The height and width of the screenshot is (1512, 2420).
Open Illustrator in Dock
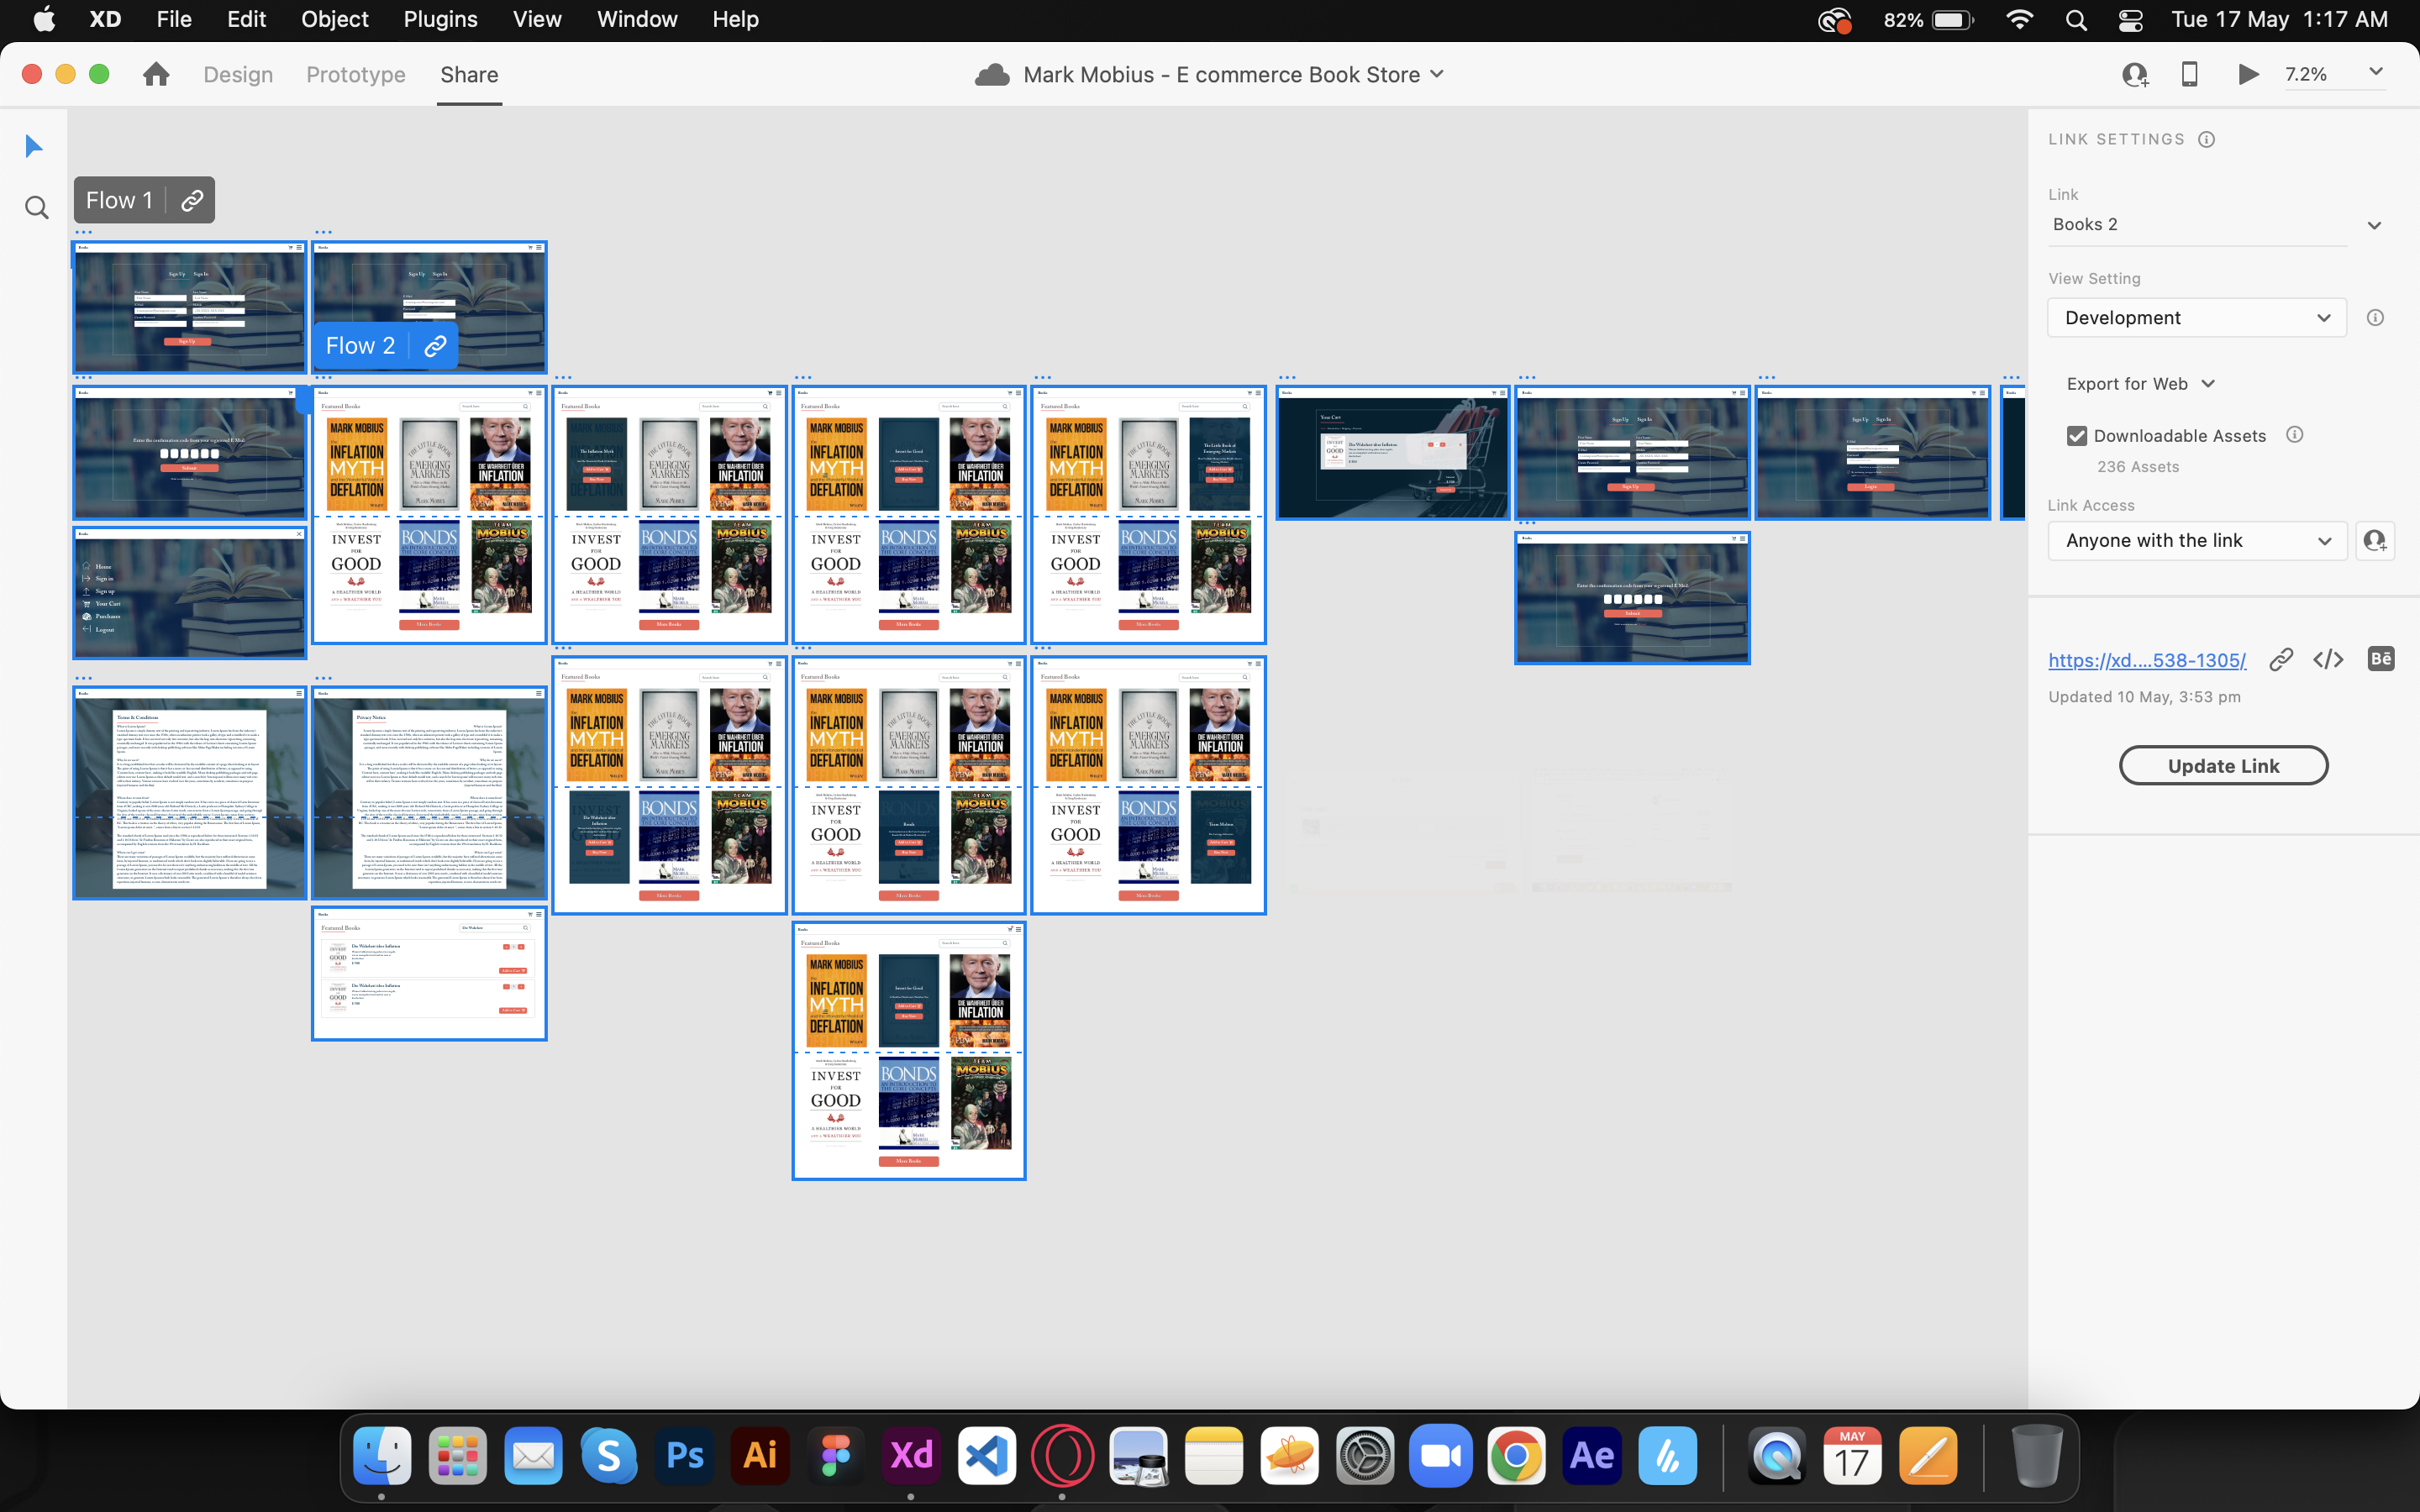pos(760,1455)
